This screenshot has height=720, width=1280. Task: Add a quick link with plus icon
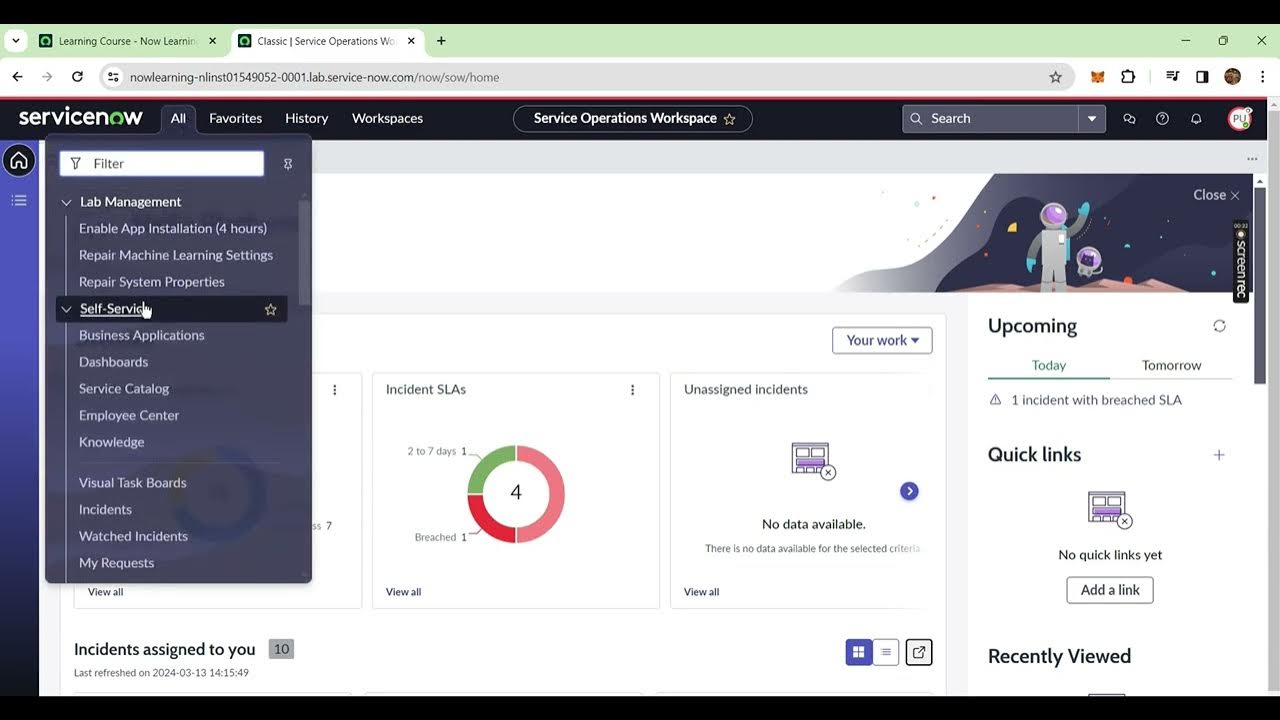(x=1219, y=455)
